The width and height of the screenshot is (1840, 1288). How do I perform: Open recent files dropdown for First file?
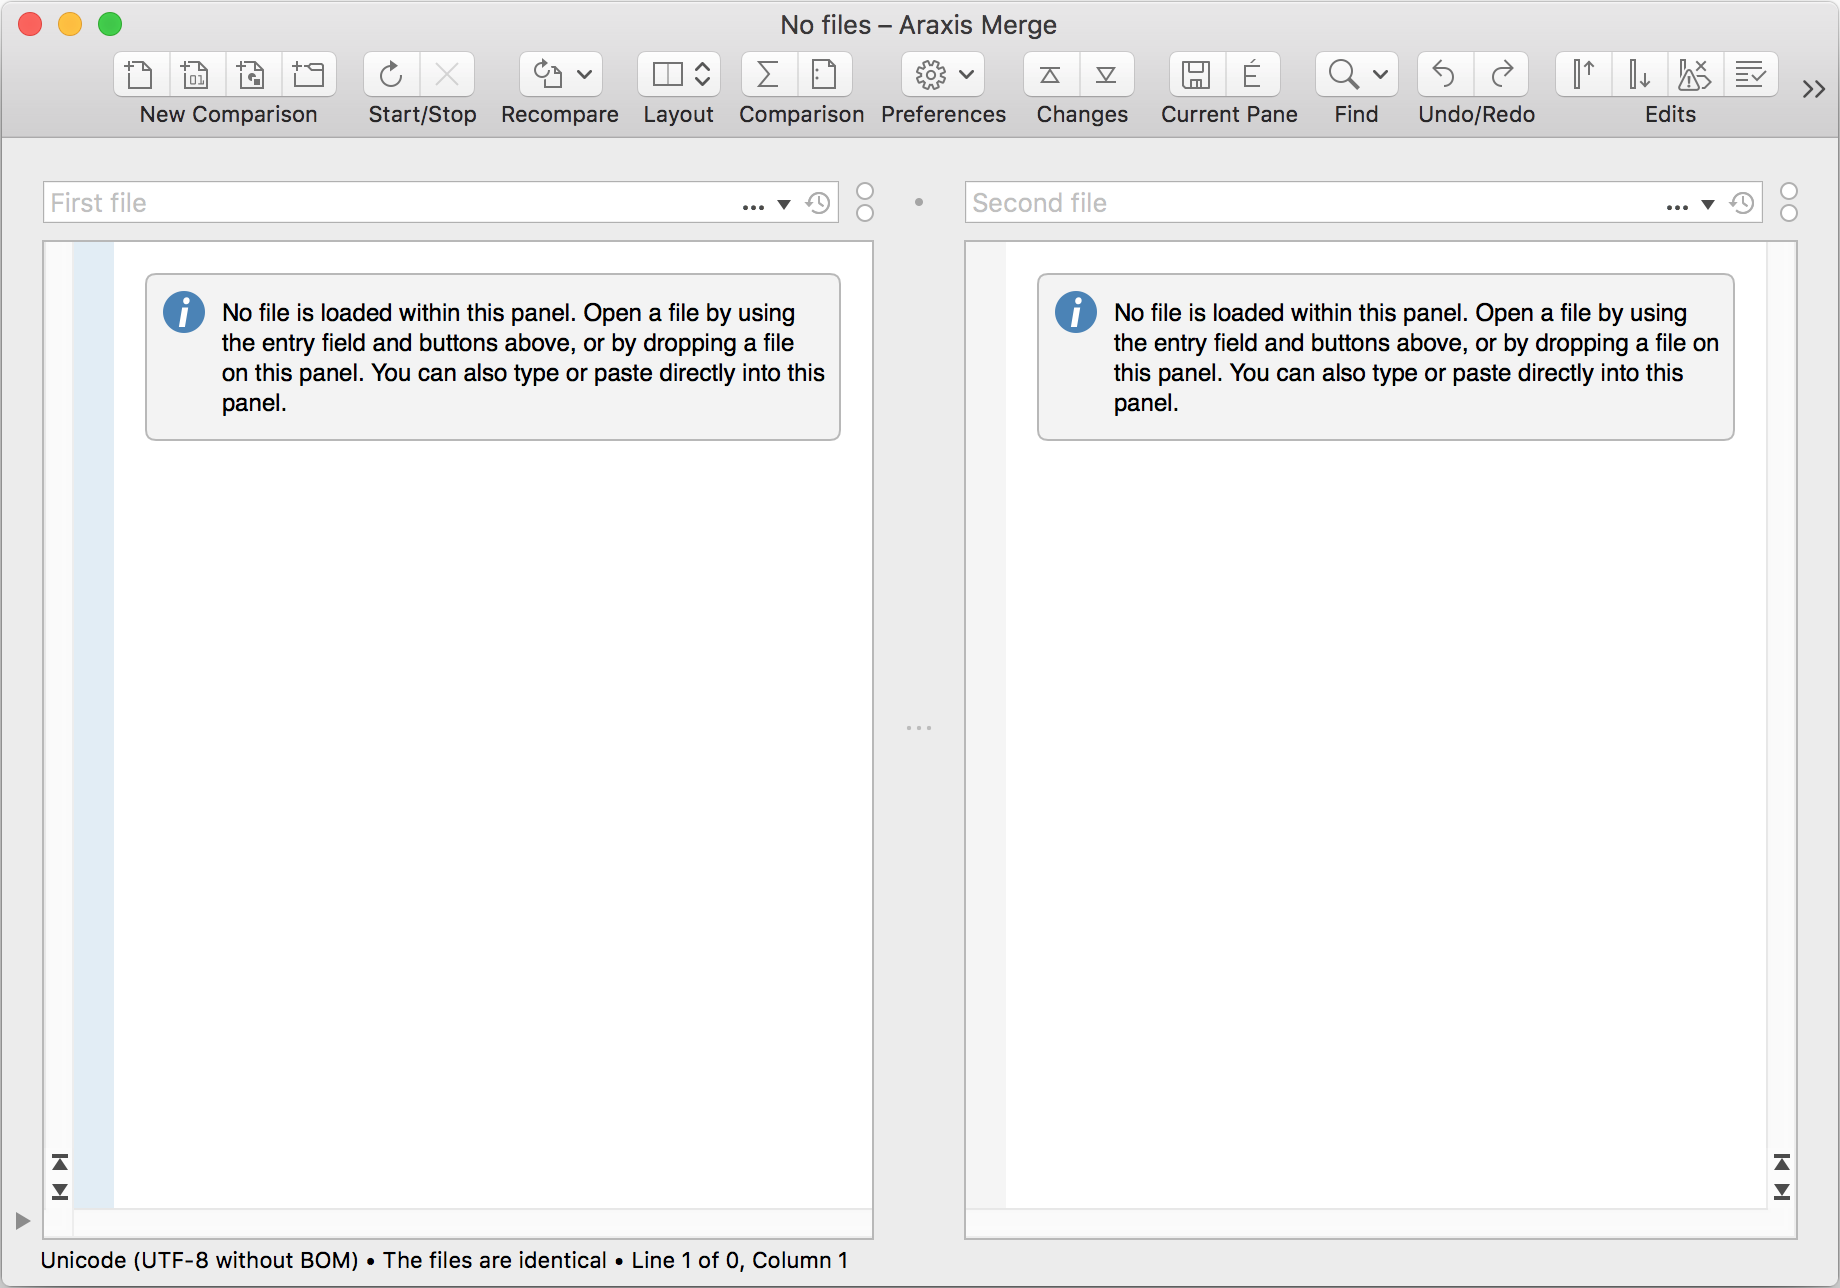coord(817,202)
